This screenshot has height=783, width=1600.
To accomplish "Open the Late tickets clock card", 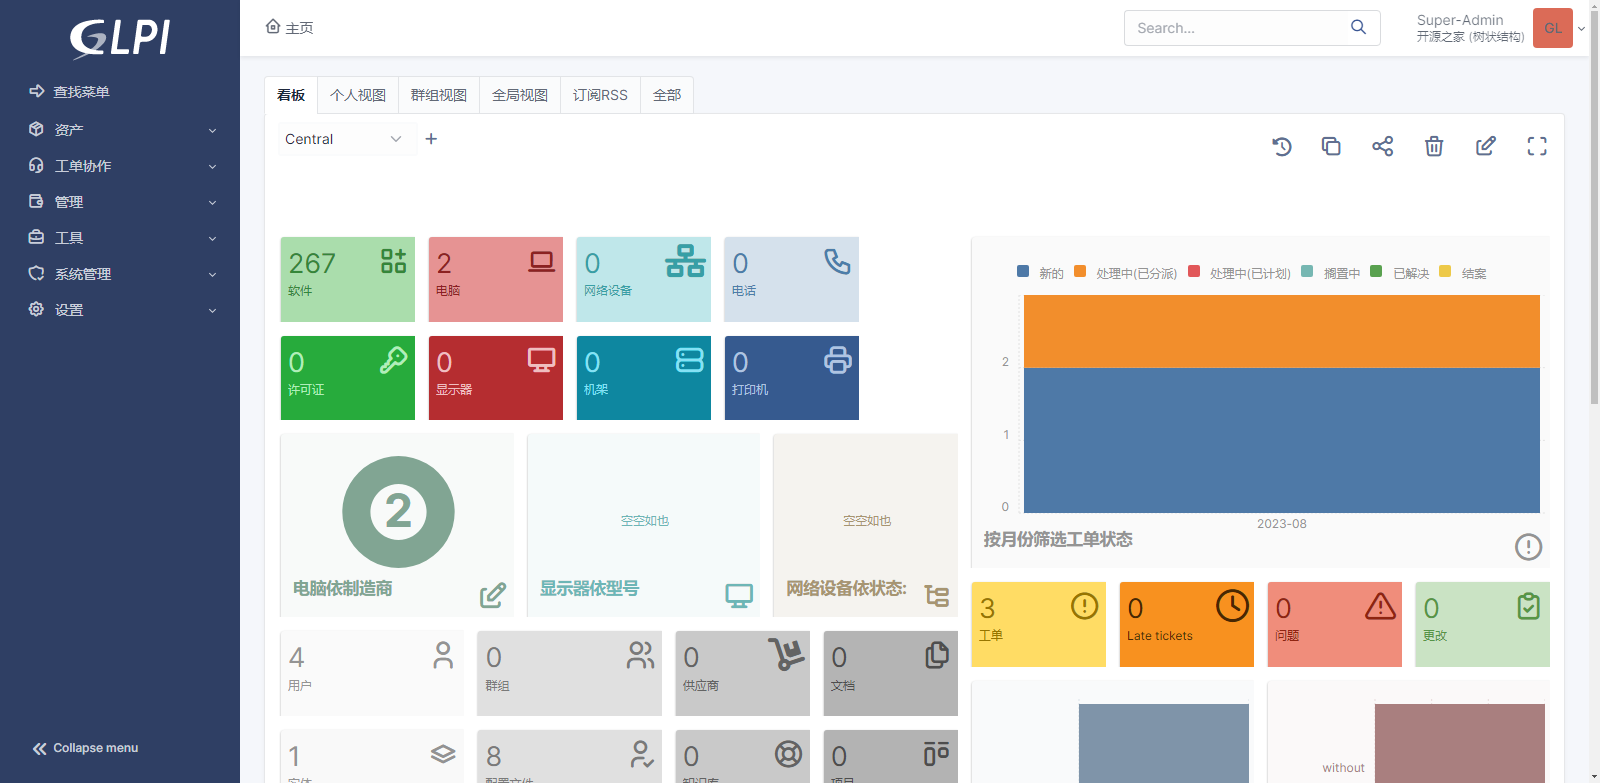I will click(x=1187, y=624).
